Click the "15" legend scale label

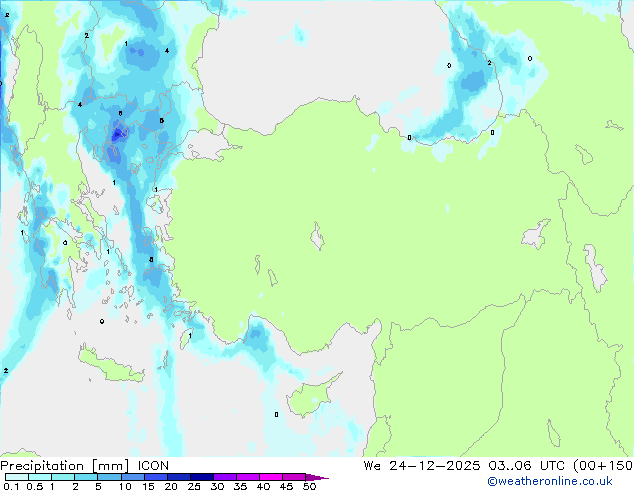(148, 486)
